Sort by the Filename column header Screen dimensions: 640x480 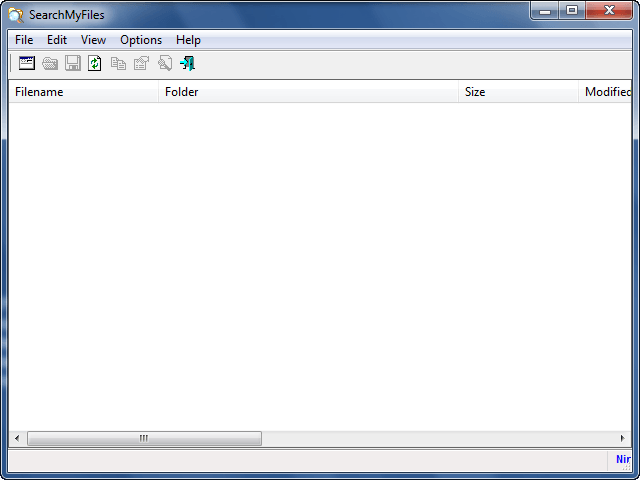pyautogui.click(x=83, y=92)
